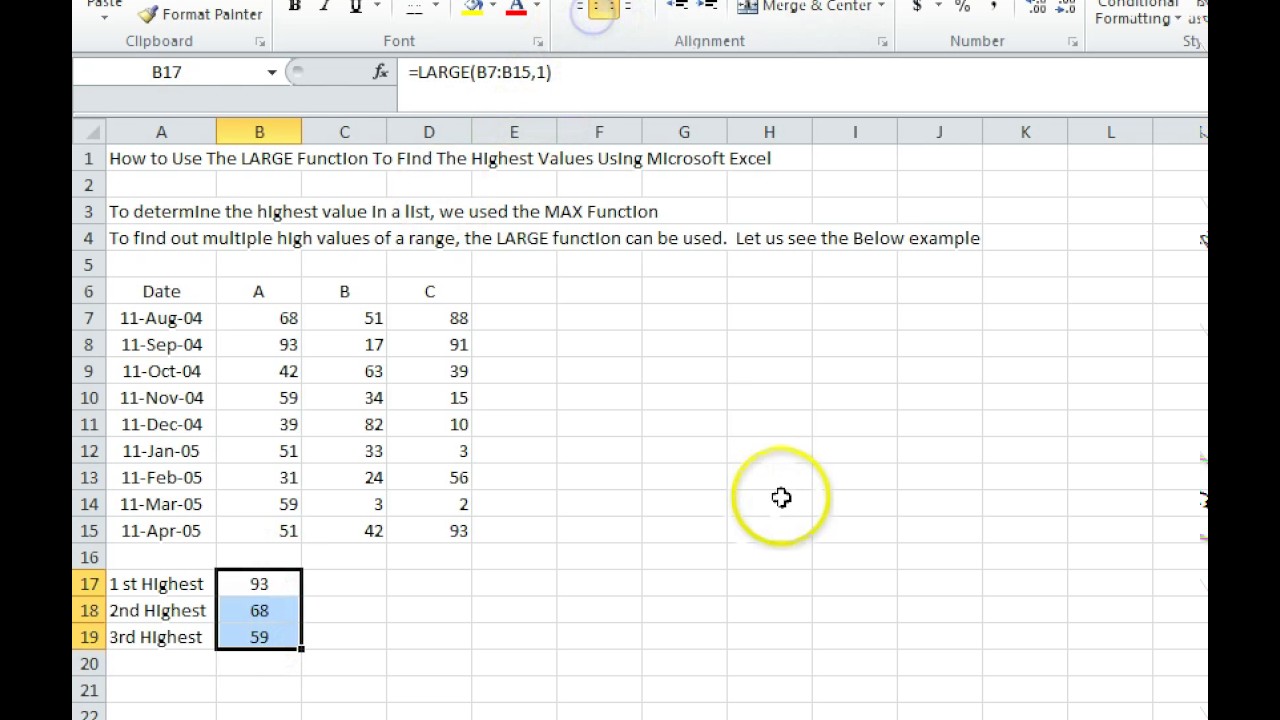Select column A header

(161, 132)
